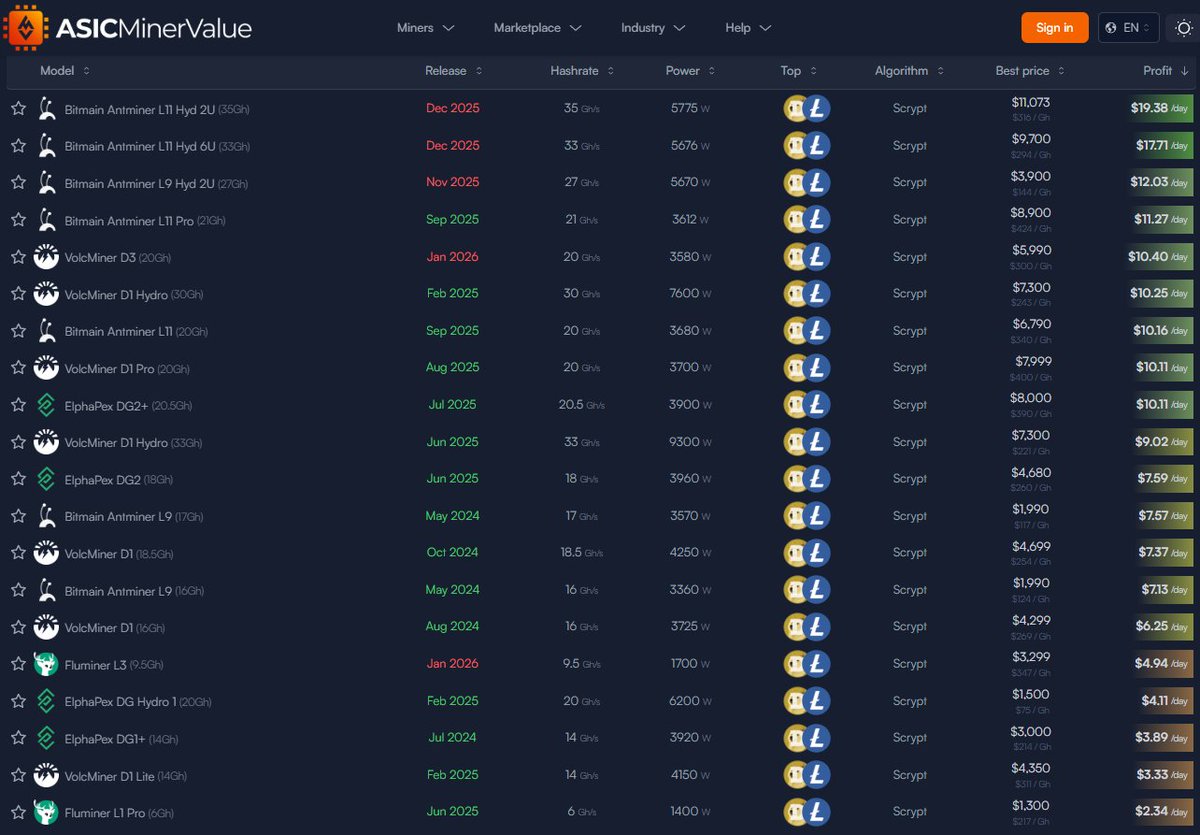Click Bitmain logo beside Antminer L11 Pro
Viewport: 1200px width, 835px height.
pyautogui.click(x=46, y=220)
